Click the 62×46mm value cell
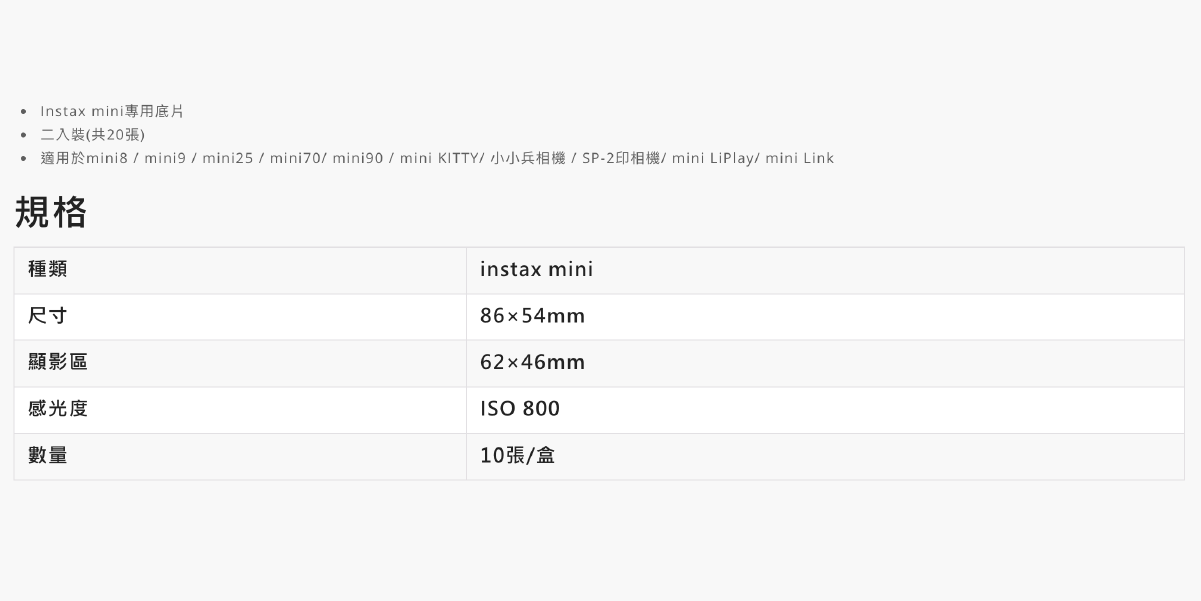Image resolution: width=1201 pixels, height=601 pixels. click(532, 362)
